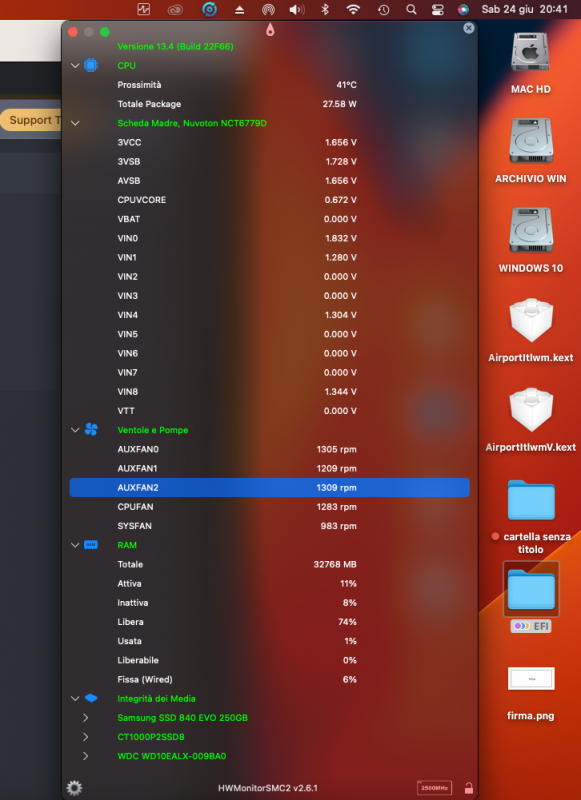
Task: Select the AVSB voltage row
Action: point(269,181)
